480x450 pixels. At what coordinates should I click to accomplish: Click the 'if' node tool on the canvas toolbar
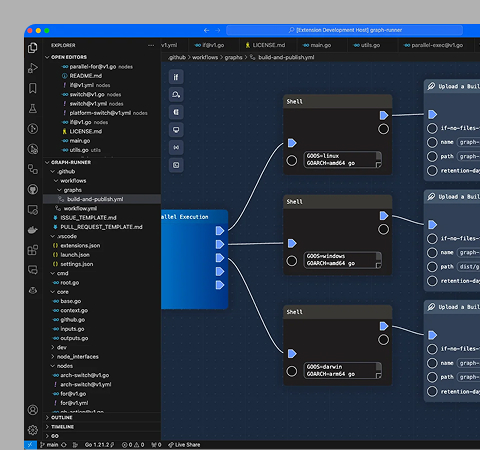click(176, 77)
